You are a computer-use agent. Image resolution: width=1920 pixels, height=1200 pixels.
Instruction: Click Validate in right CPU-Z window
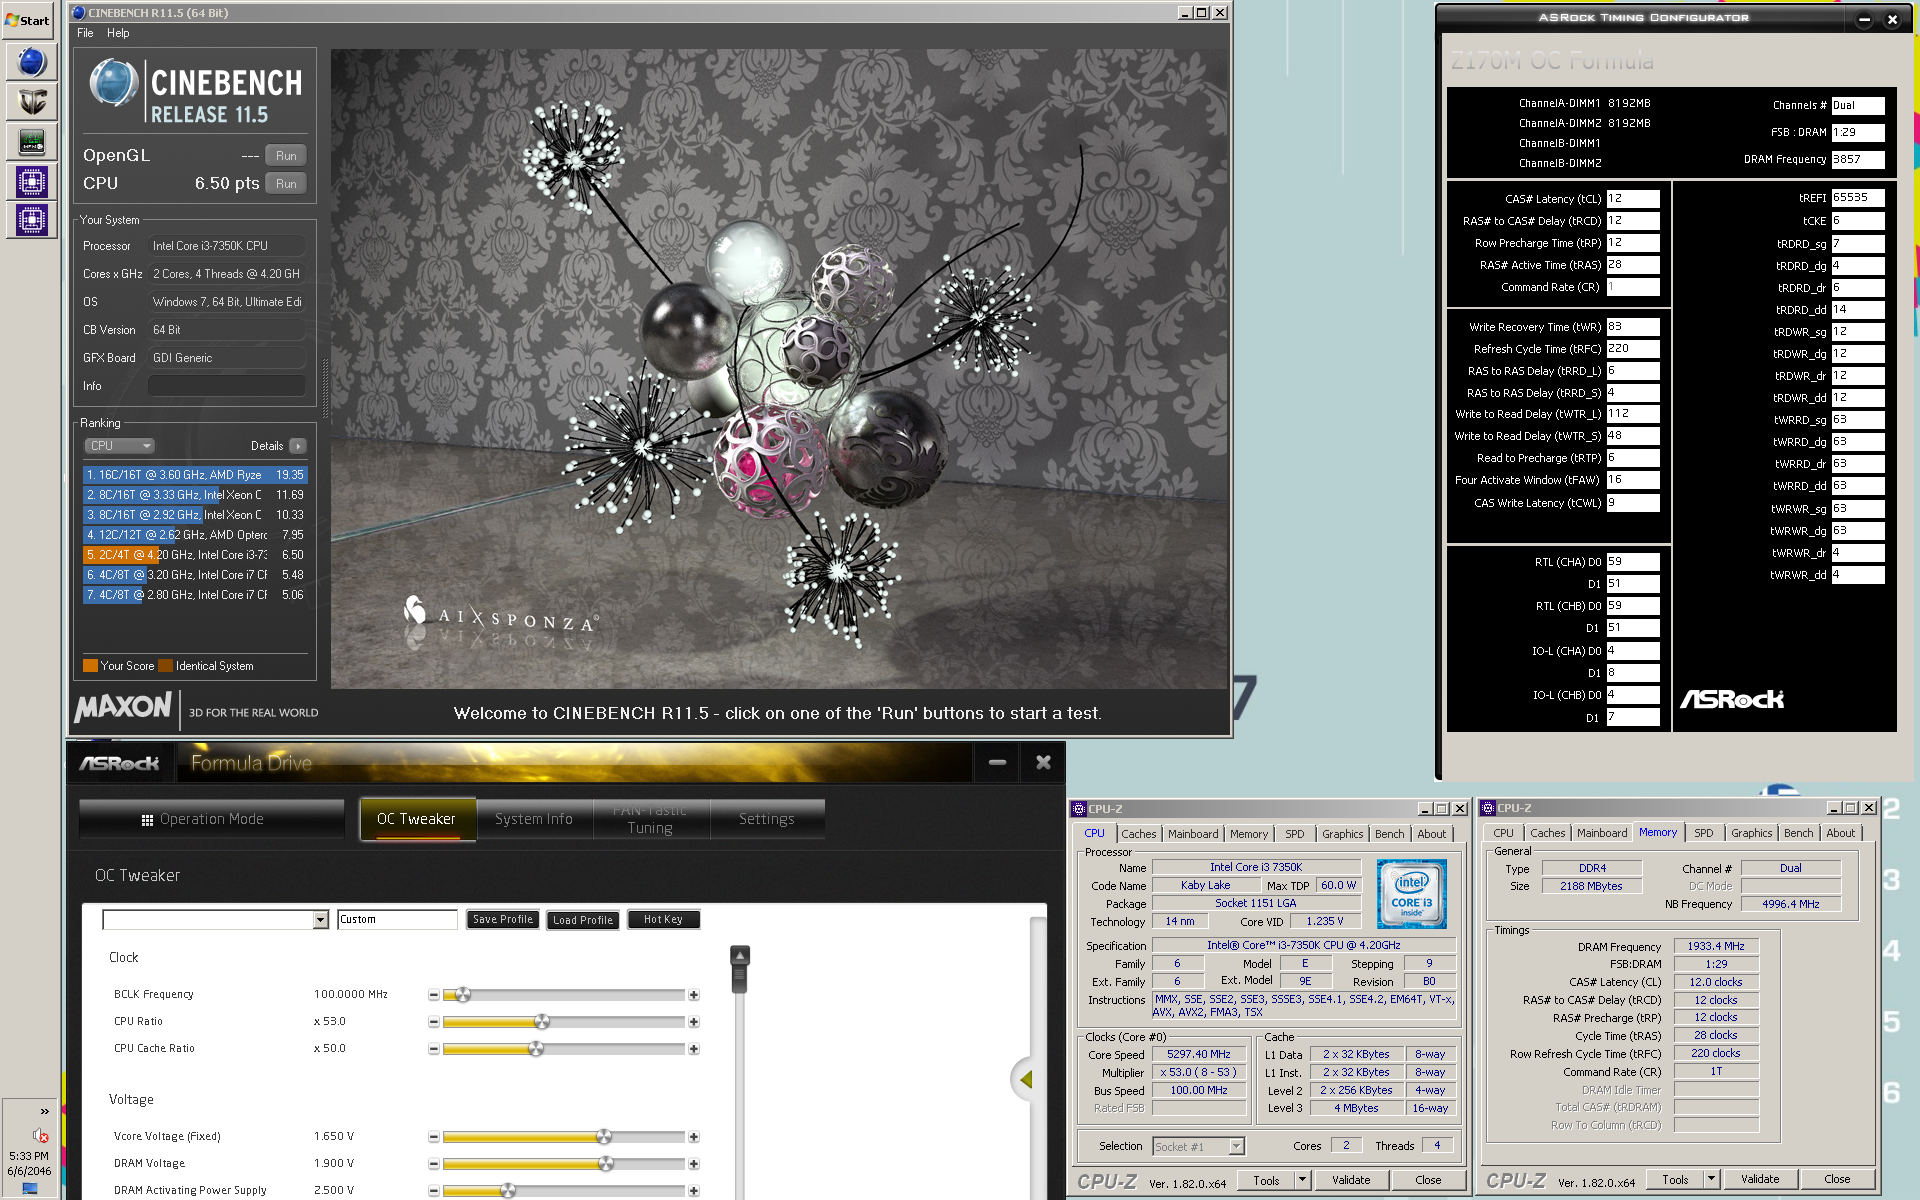click(1760, 1179)
